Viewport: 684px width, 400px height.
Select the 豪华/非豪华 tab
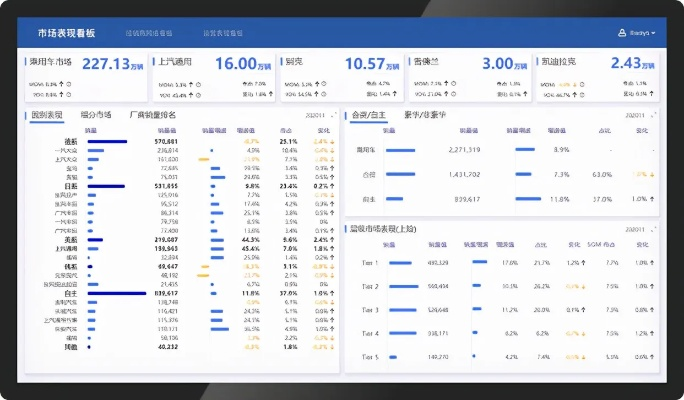point(424,115)
